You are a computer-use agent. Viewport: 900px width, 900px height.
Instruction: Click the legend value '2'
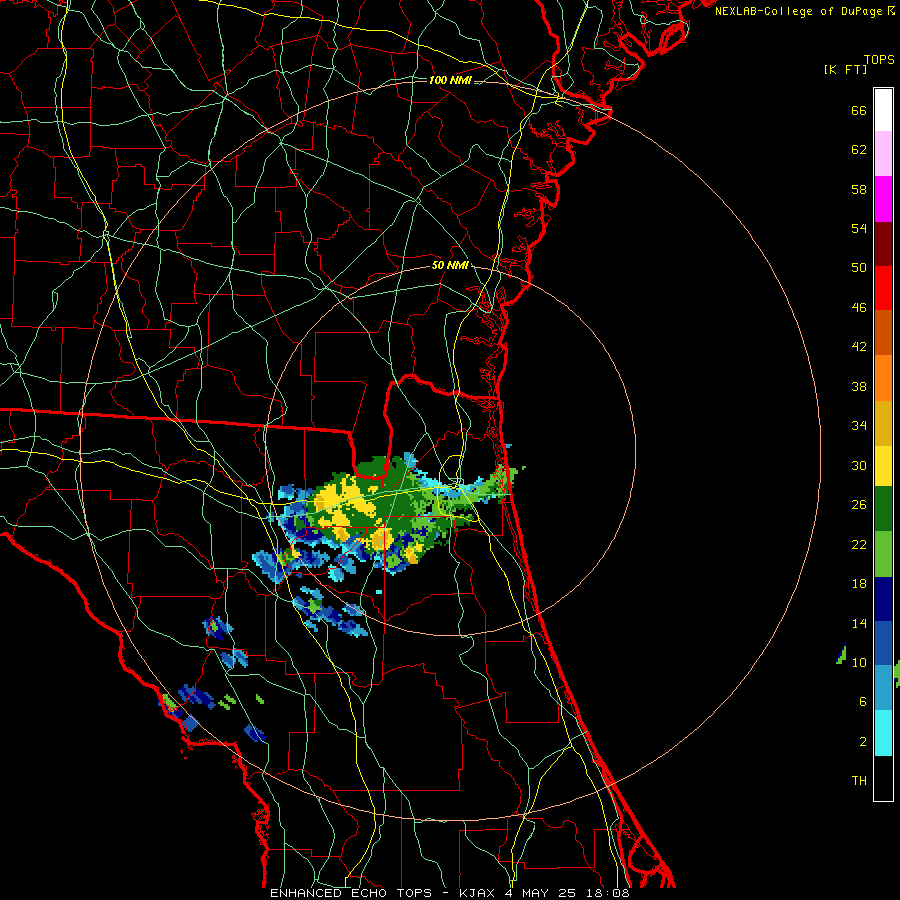tap(863, 742)
